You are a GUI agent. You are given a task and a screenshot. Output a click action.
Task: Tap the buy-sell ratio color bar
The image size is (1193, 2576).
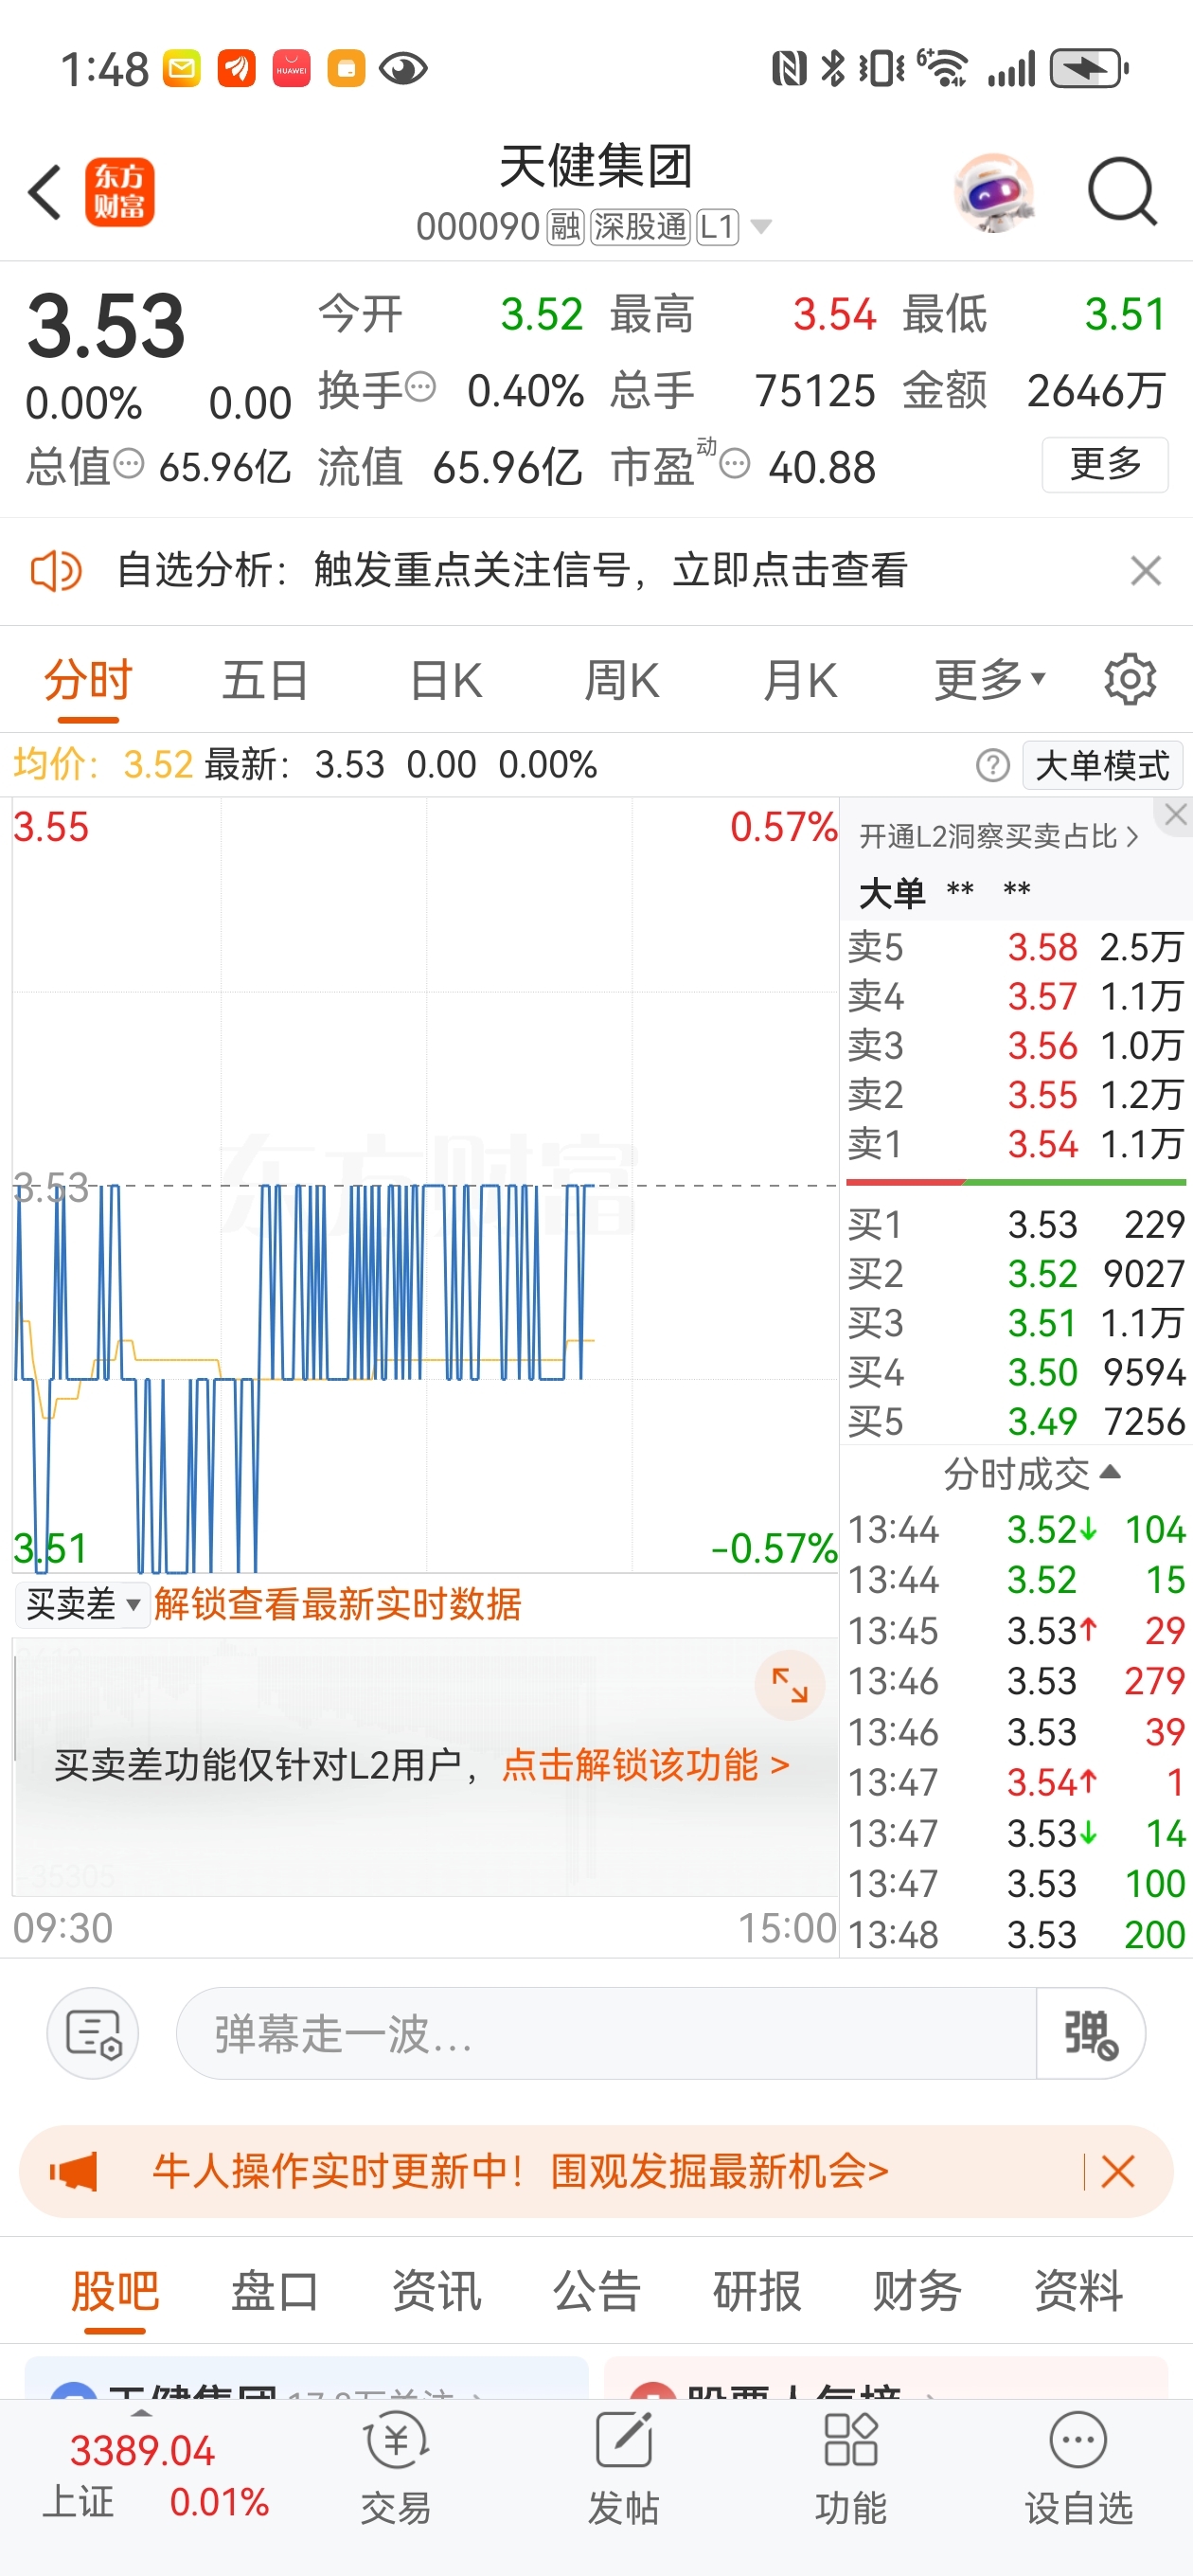click(x=1016, y=1183)
